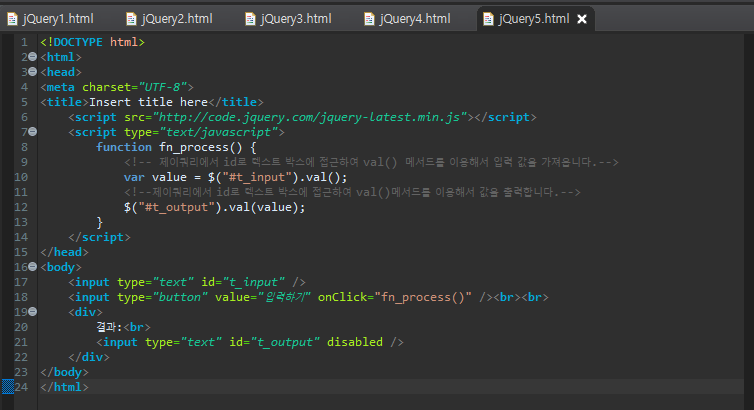Click the "결과:" text on line 20
Viewport: 754px width, 410px height.
tap(109, 327)
